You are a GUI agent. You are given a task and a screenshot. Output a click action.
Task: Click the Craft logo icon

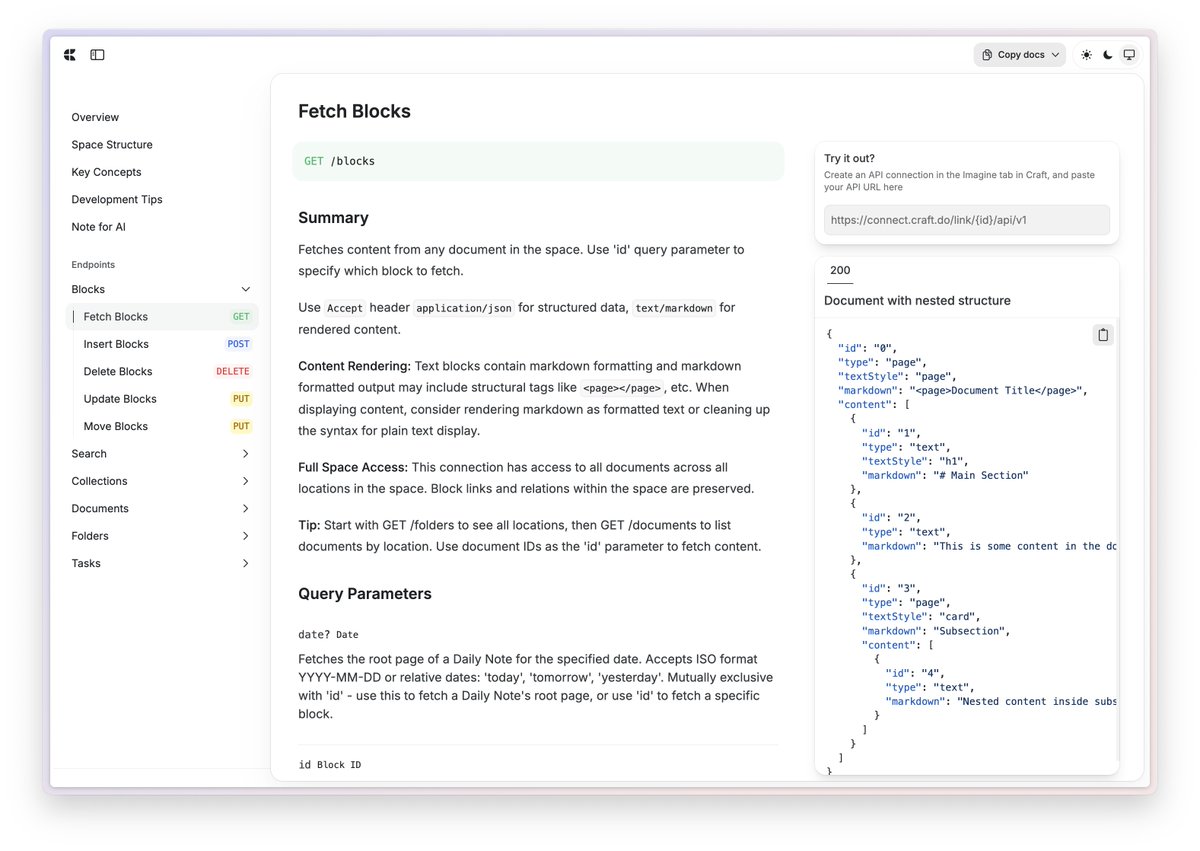tap(70, 55)
